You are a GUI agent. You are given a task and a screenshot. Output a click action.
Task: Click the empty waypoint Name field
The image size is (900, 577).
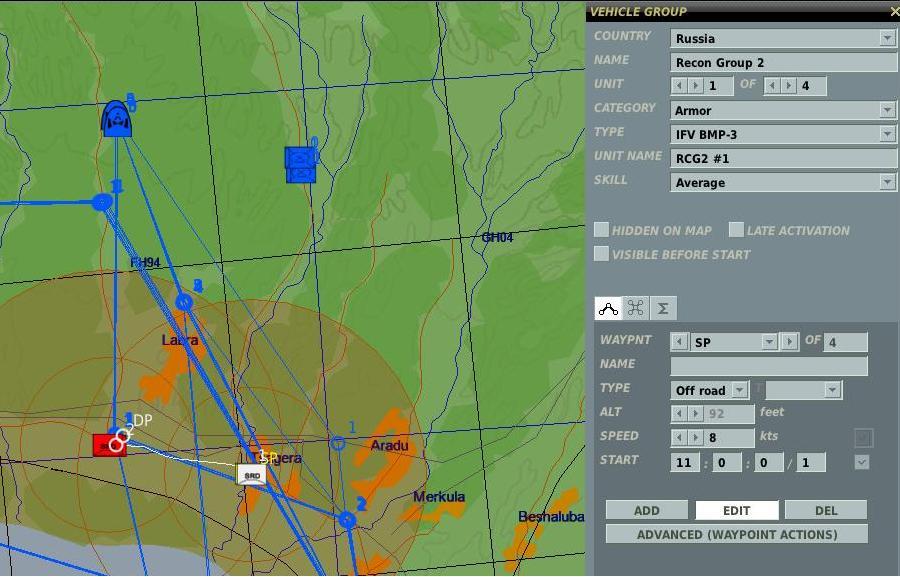[x=769, y=366]
